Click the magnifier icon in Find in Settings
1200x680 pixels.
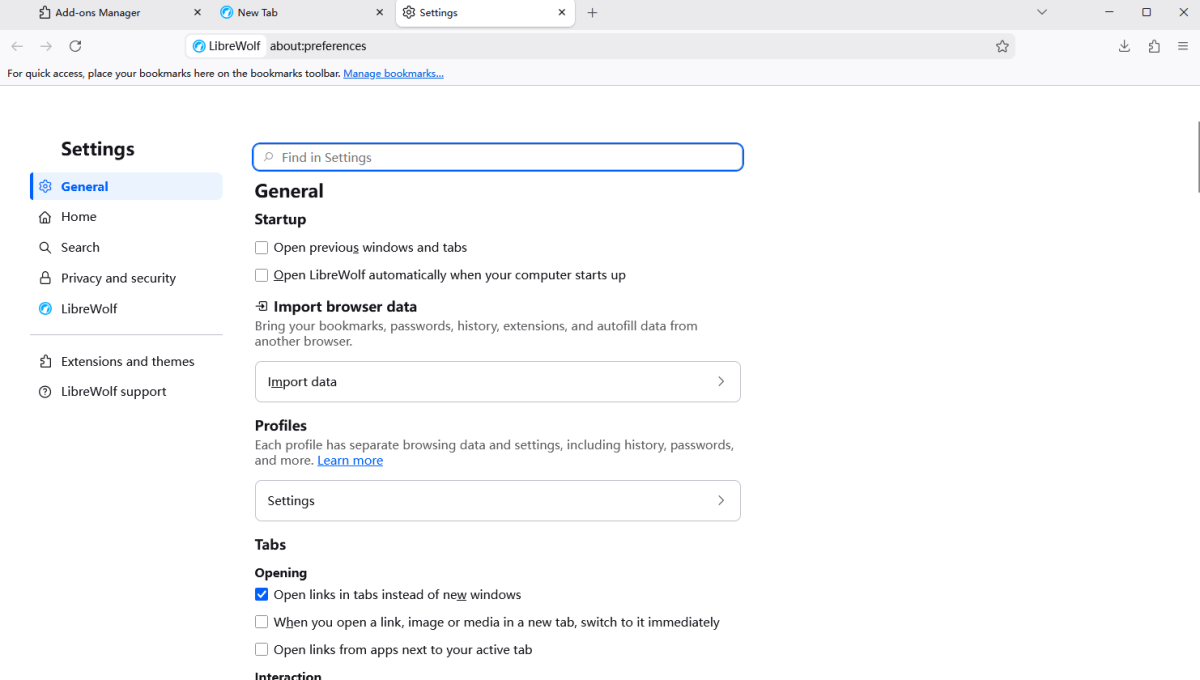[269, 157]
